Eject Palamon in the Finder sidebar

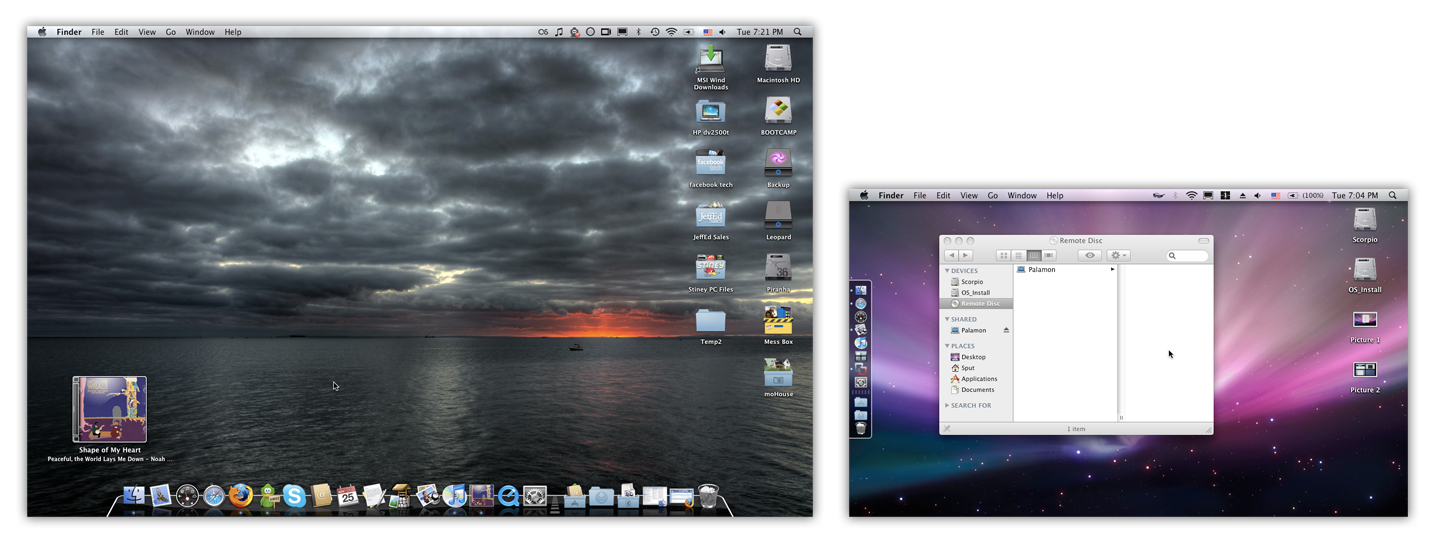[1006, 330]
